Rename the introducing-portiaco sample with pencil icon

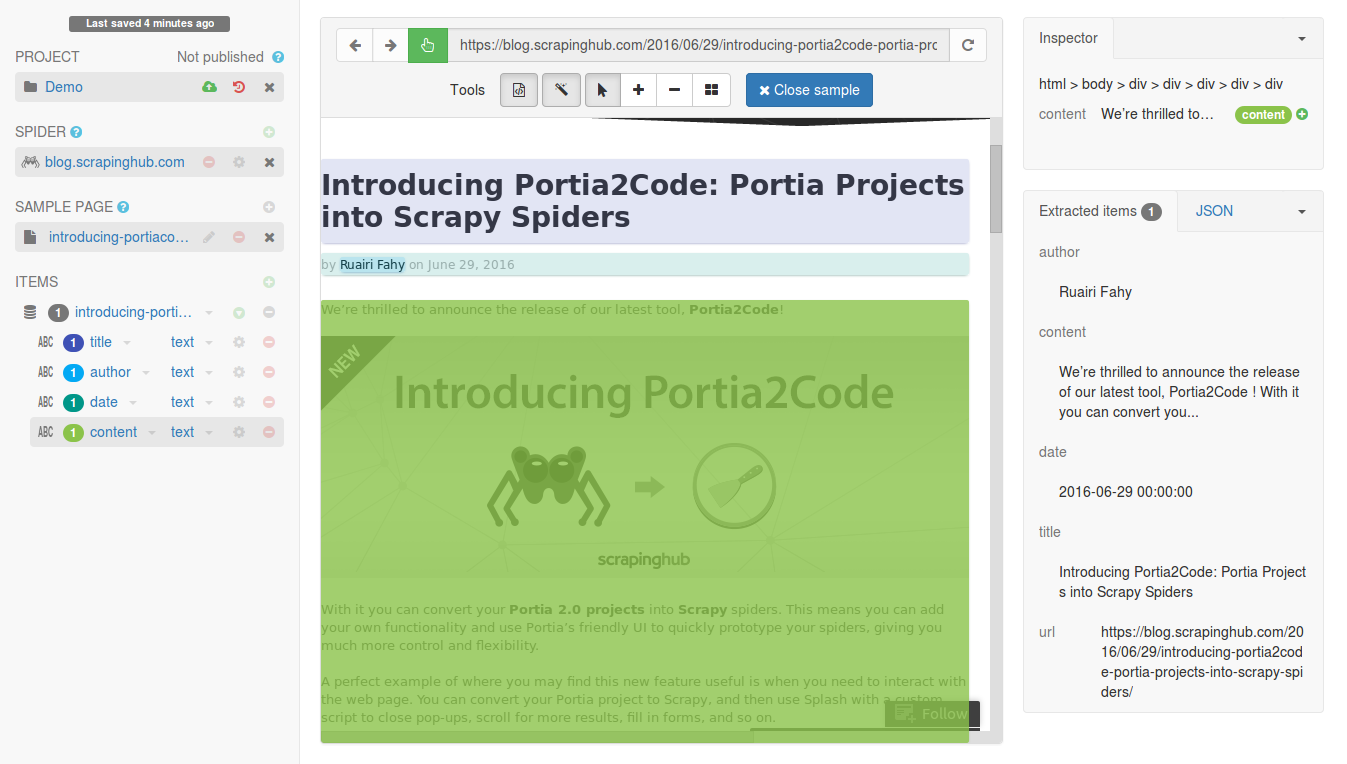(209, 237)
